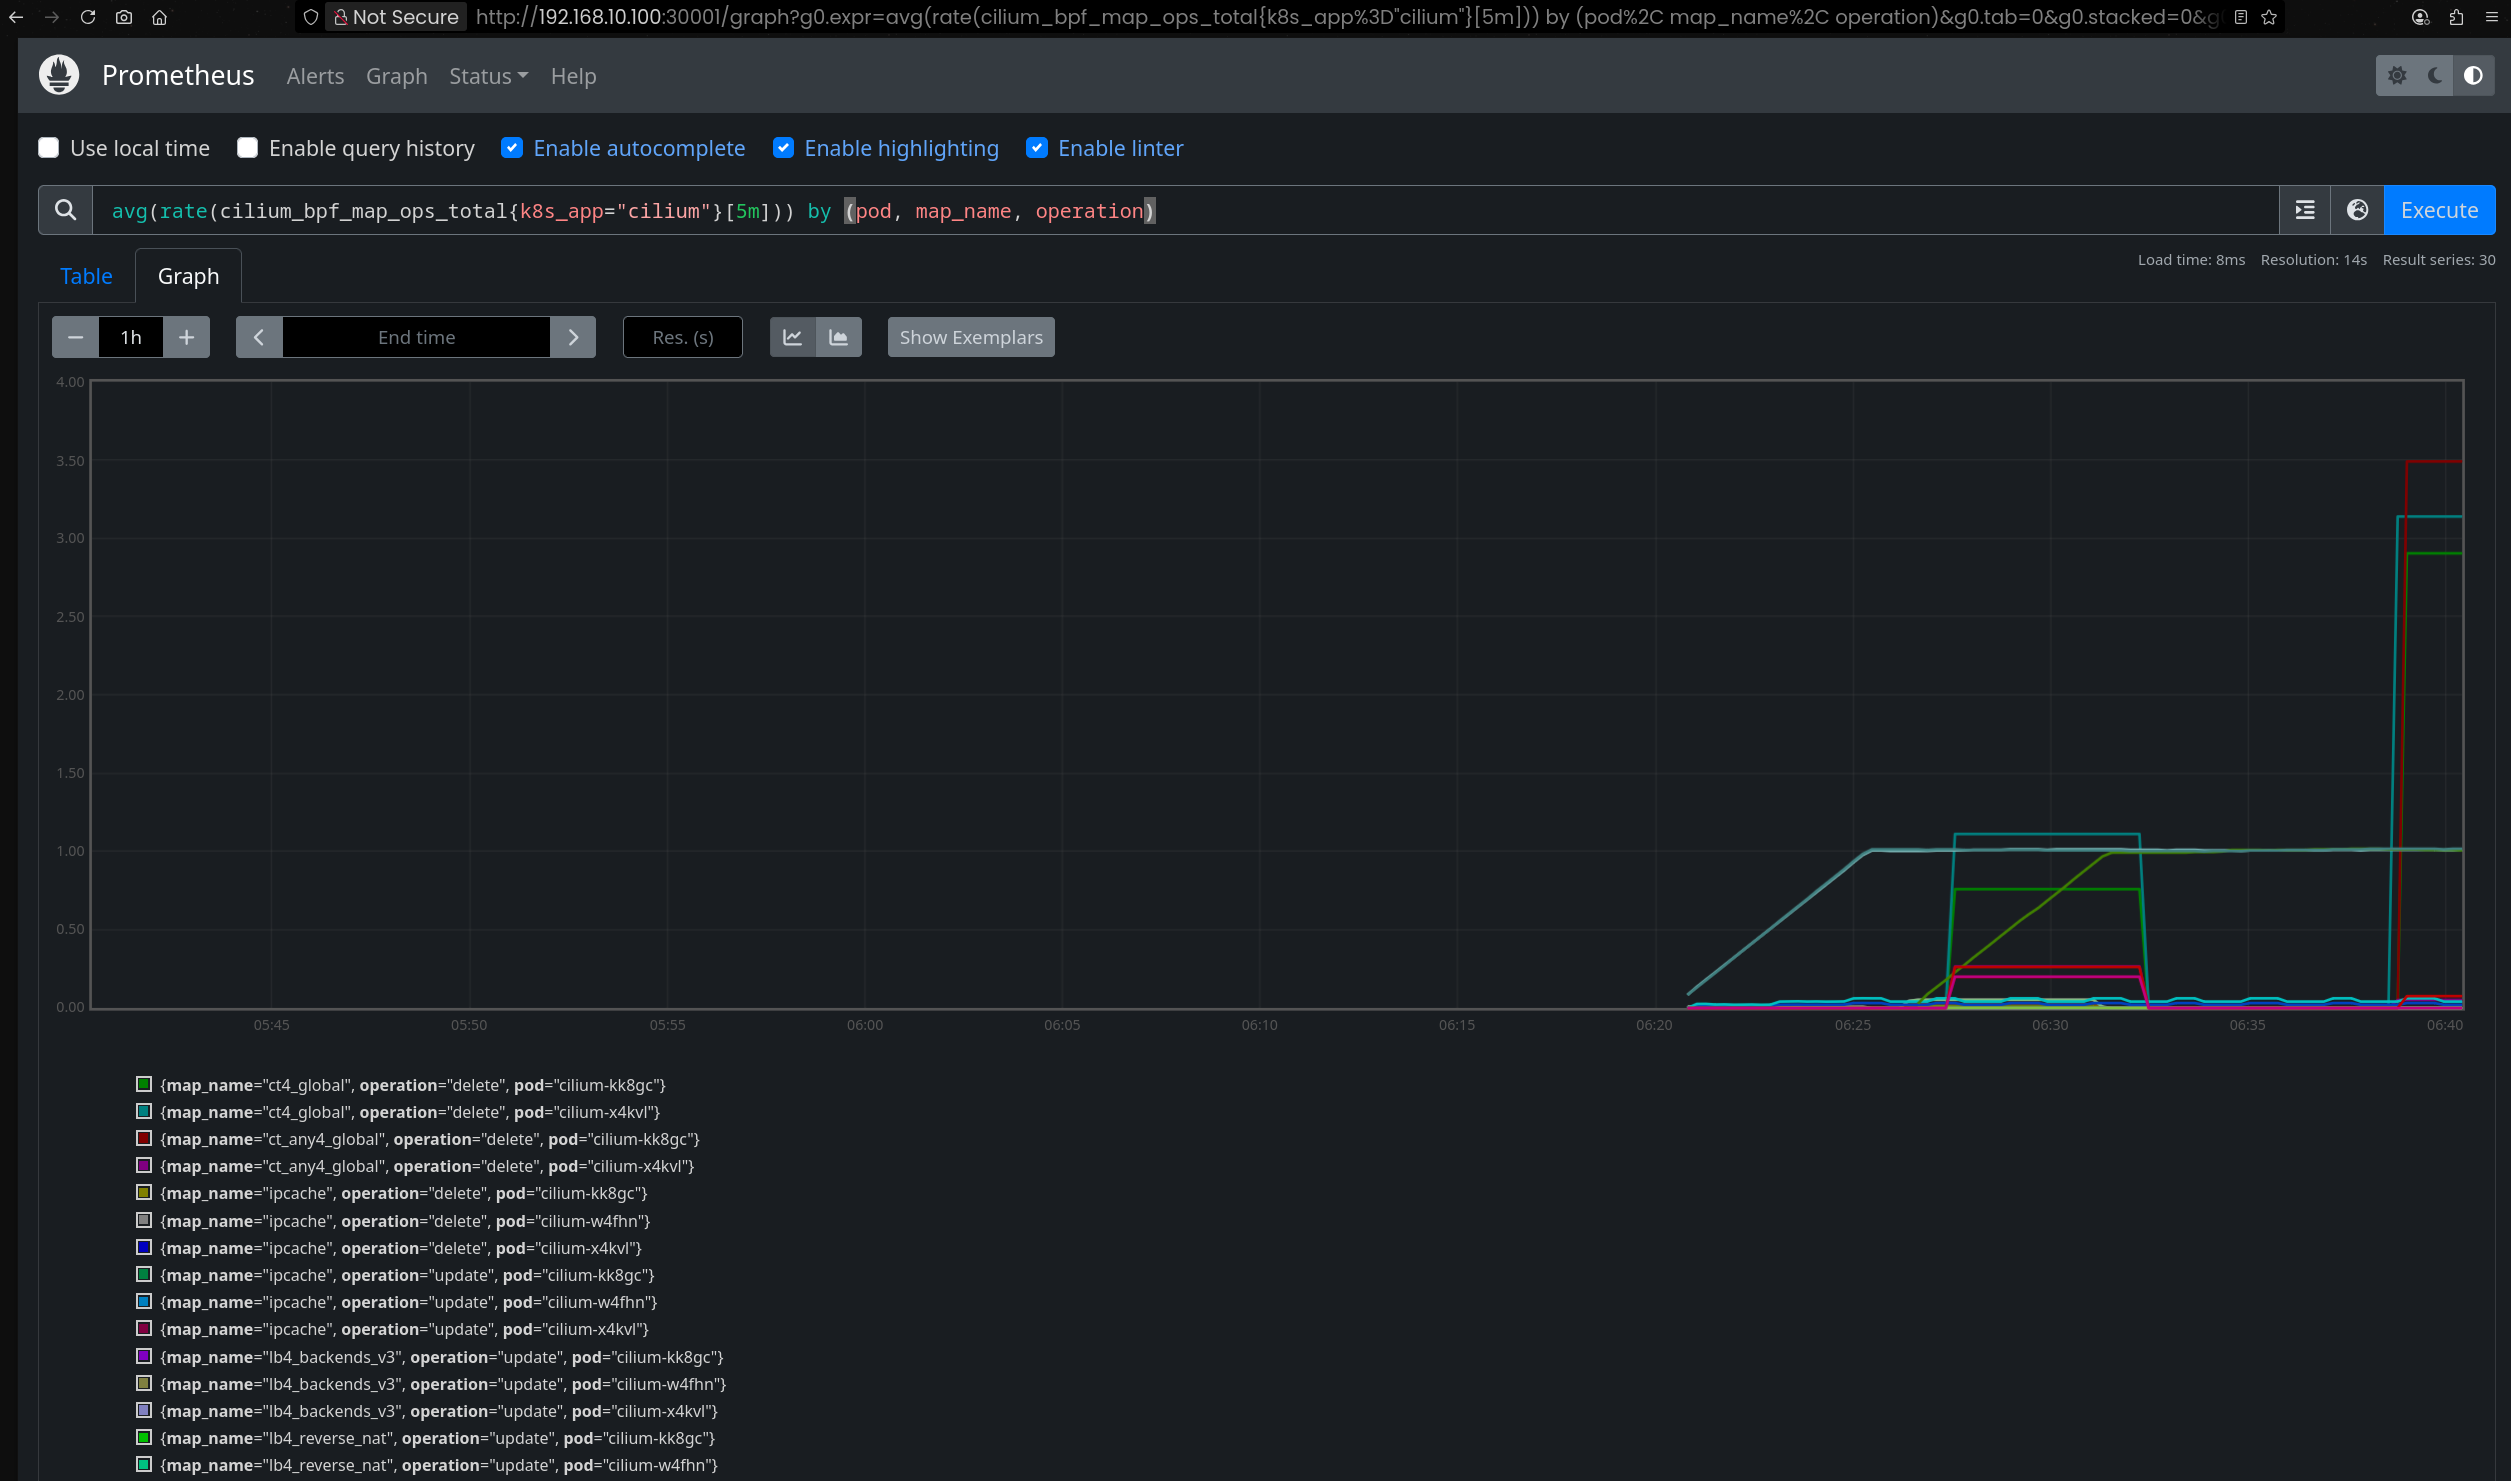Screen dimensions: 2511x1481
Task: Disable the Enable highlighting checkbox
Action: click(x=783, y=148)
